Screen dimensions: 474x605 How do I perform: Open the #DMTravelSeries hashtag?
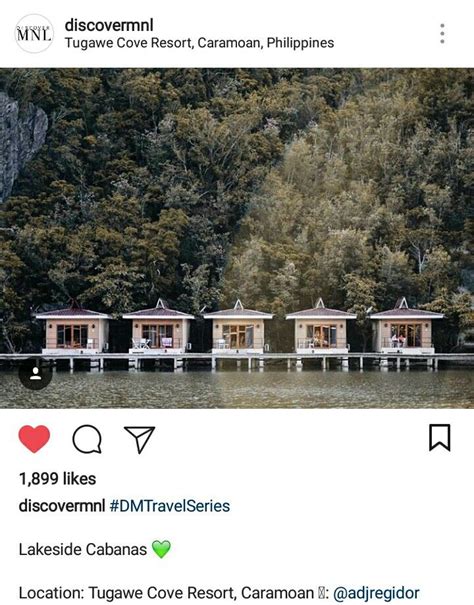coord(170,506)
